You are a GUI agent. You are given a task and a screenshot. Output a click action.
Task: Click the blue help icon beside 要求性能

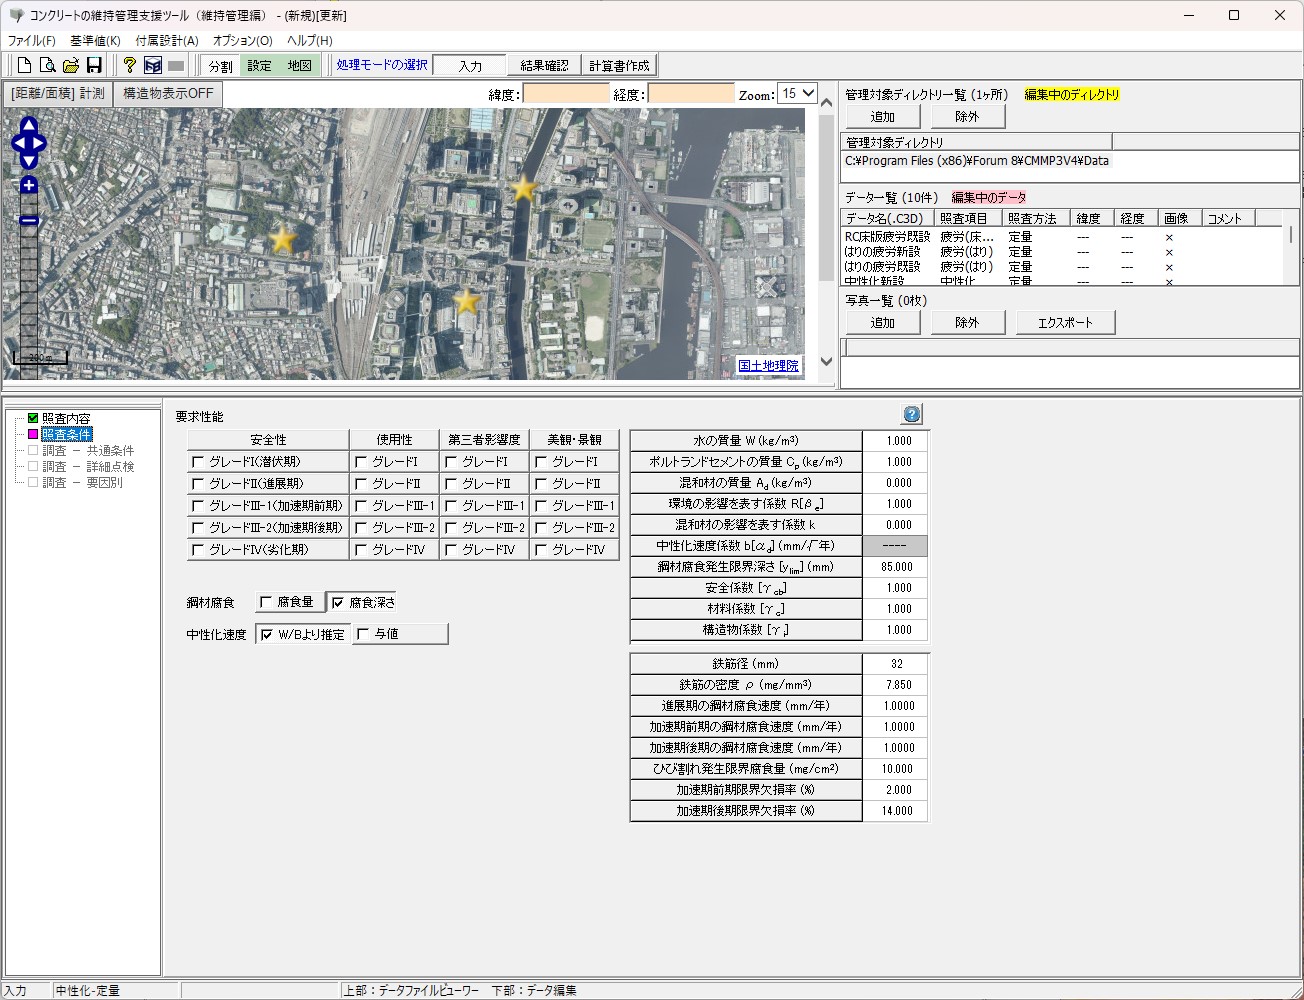(x=912, y=414)
